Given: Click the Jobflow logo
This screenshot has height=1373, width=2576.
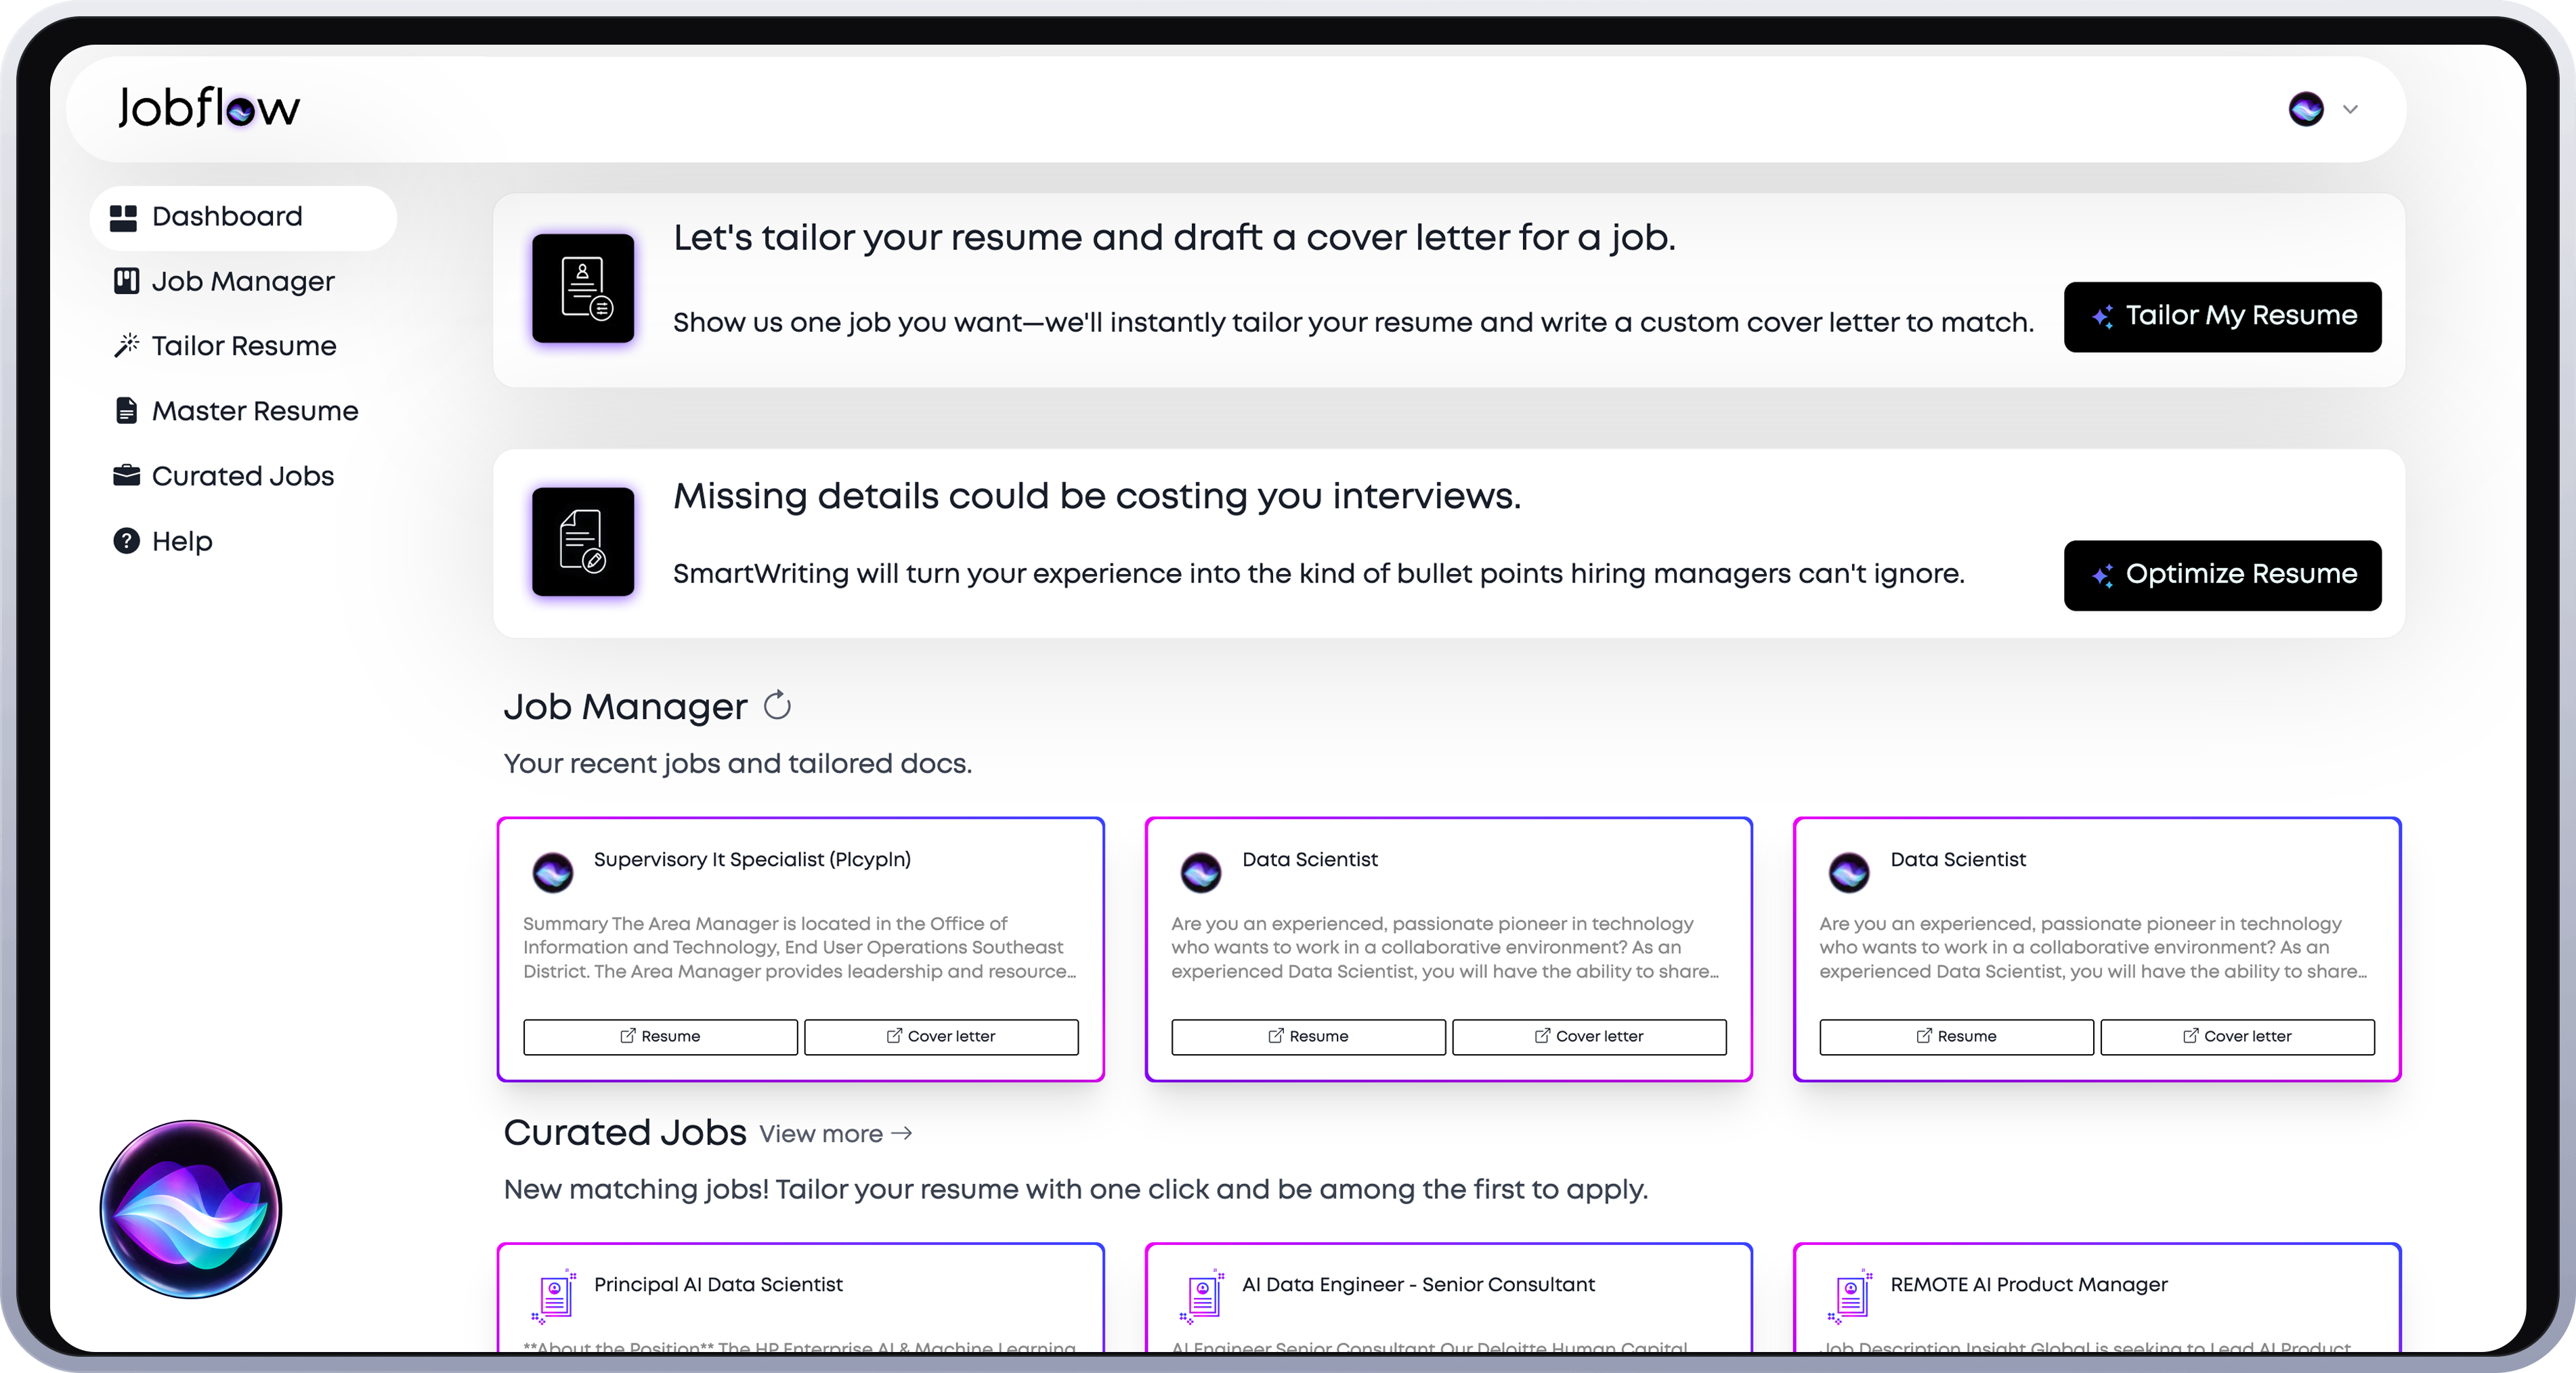Looking at the screenshot, I should (x=209, y=108).
